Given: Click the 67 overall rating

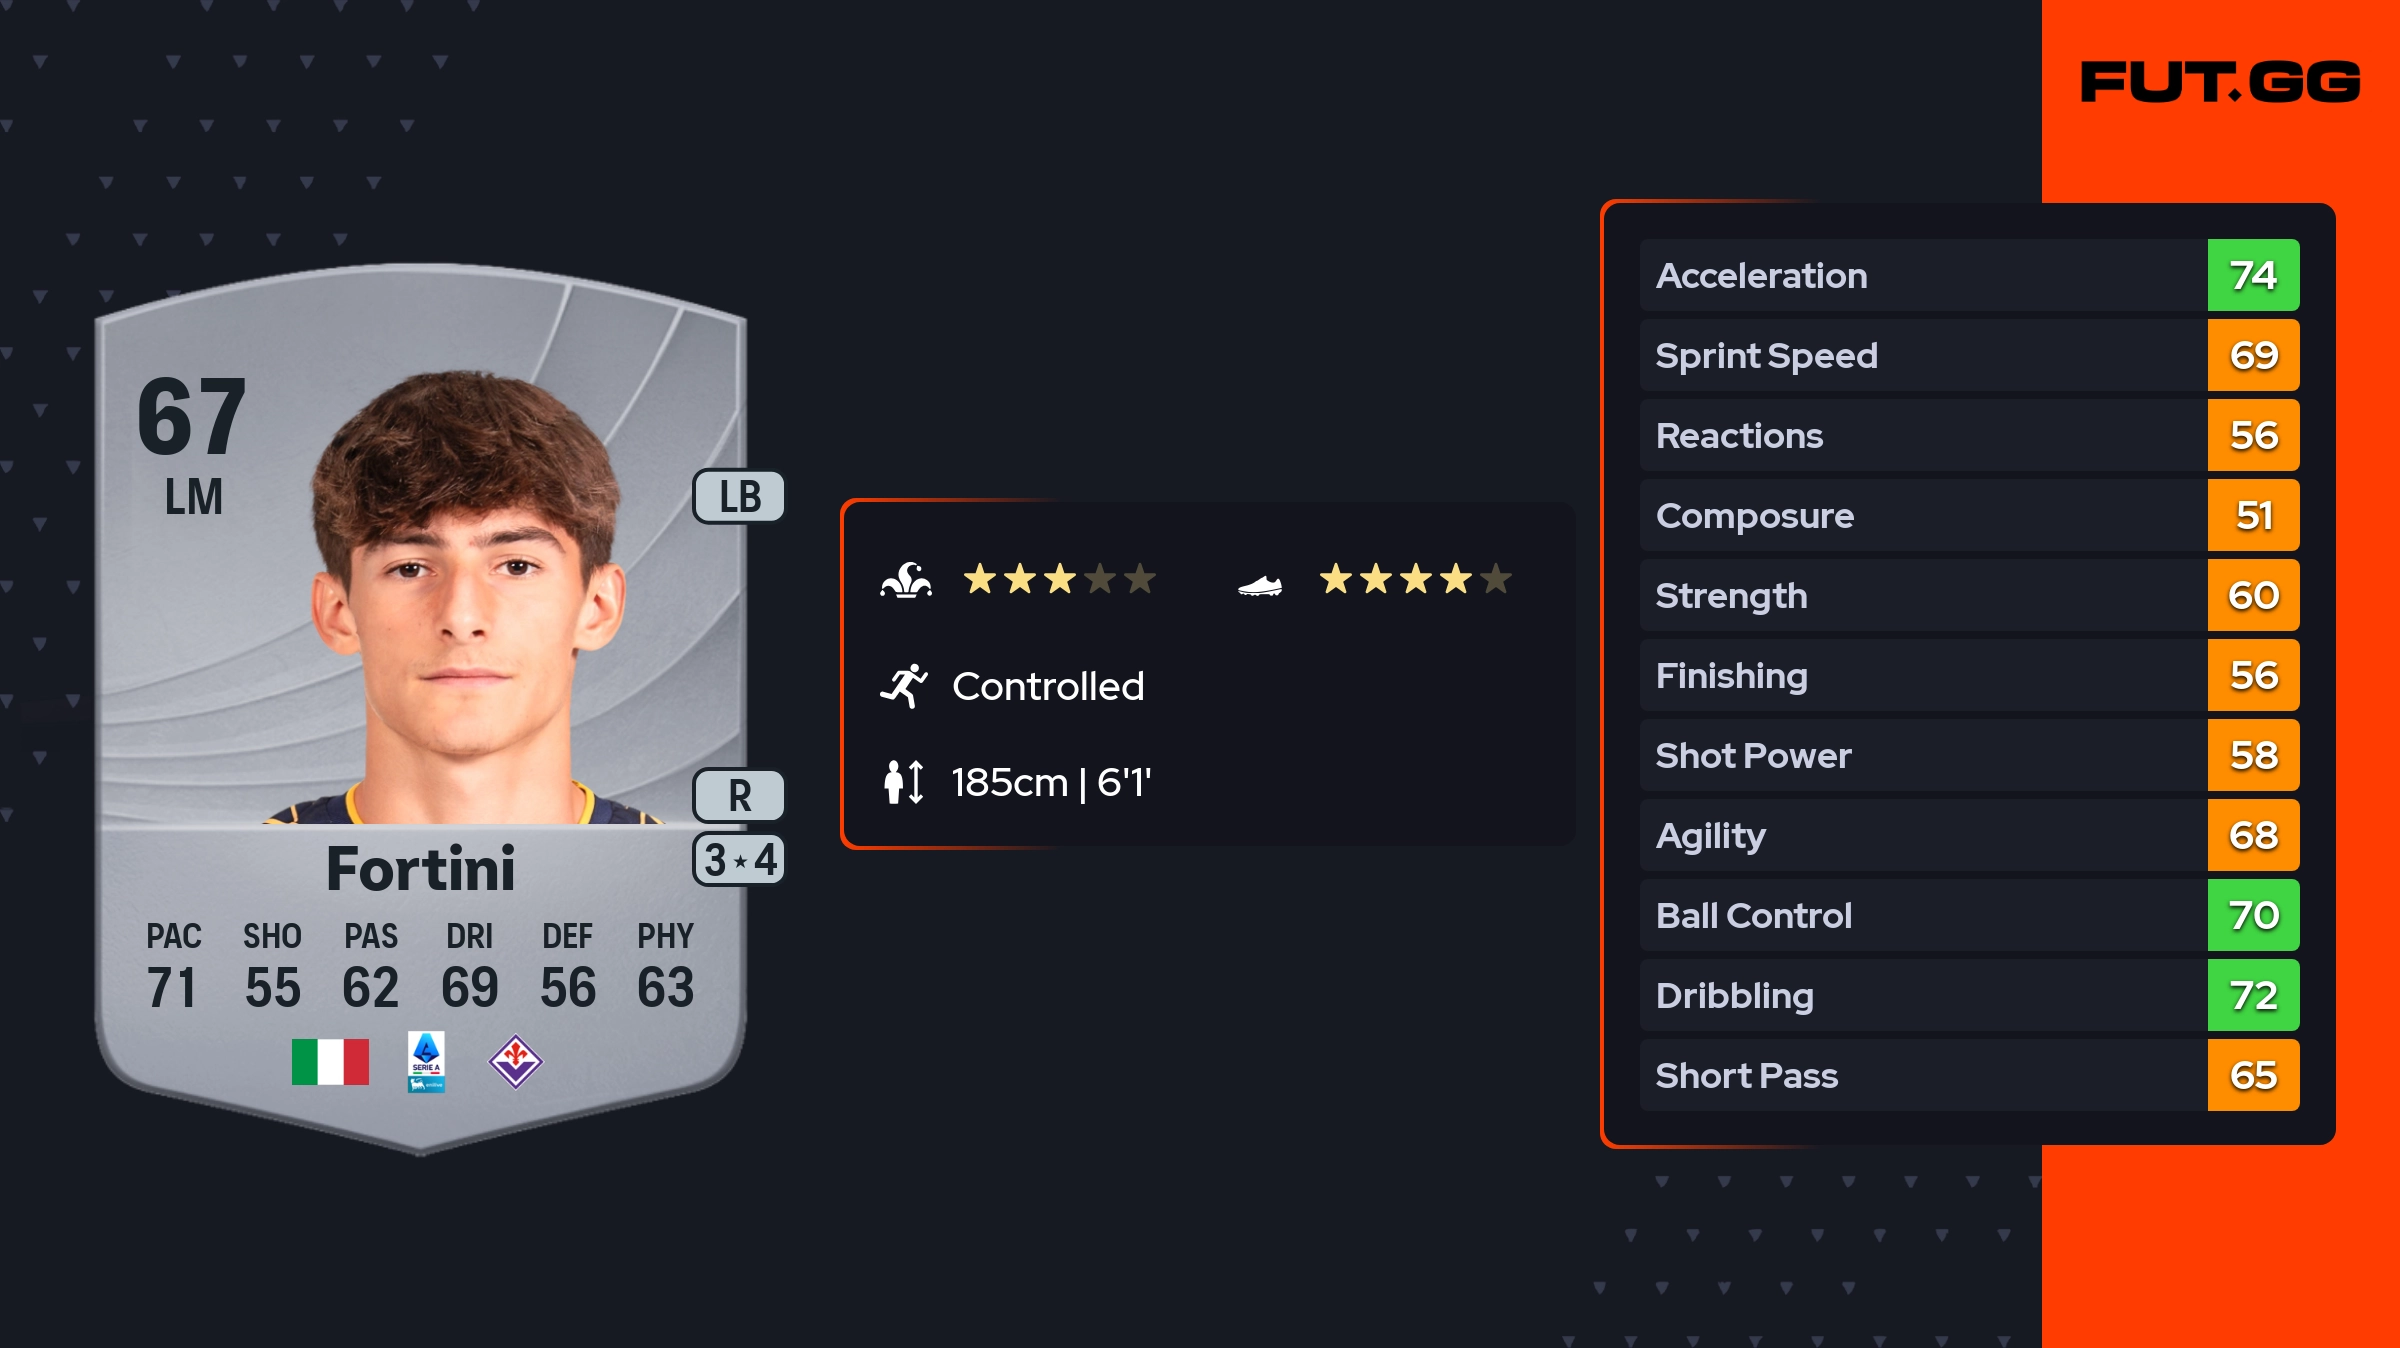Looking at the screenshot, I should pyautogui.click(x=192, y=416).
